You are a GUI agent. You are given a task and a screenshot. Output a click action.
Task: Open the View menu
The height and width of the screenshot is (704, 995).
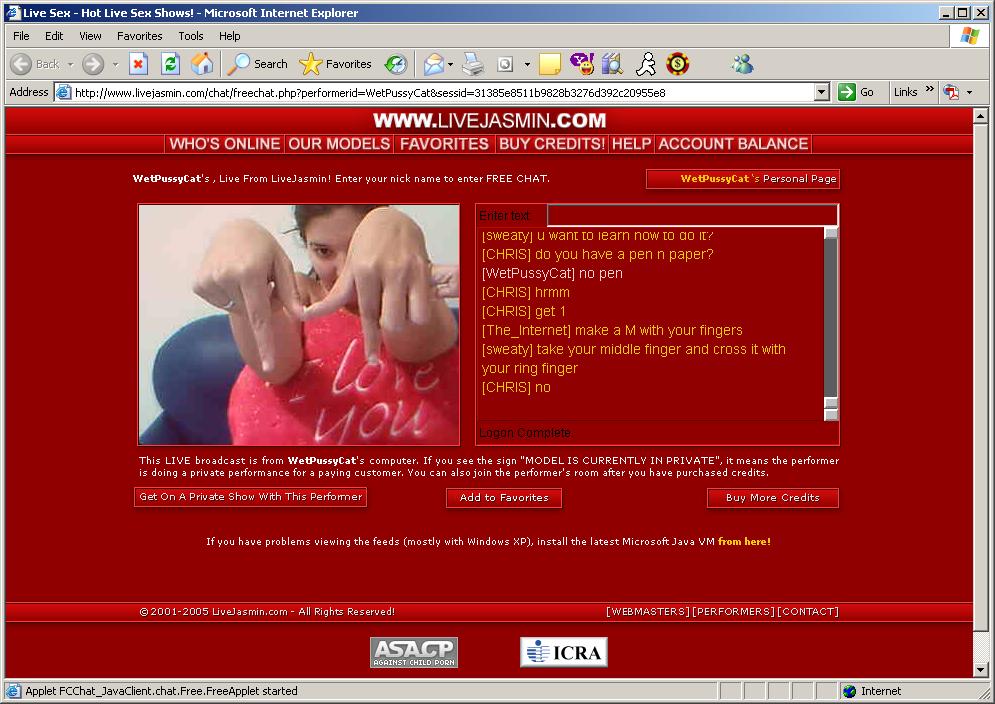[x=90, y=36]
